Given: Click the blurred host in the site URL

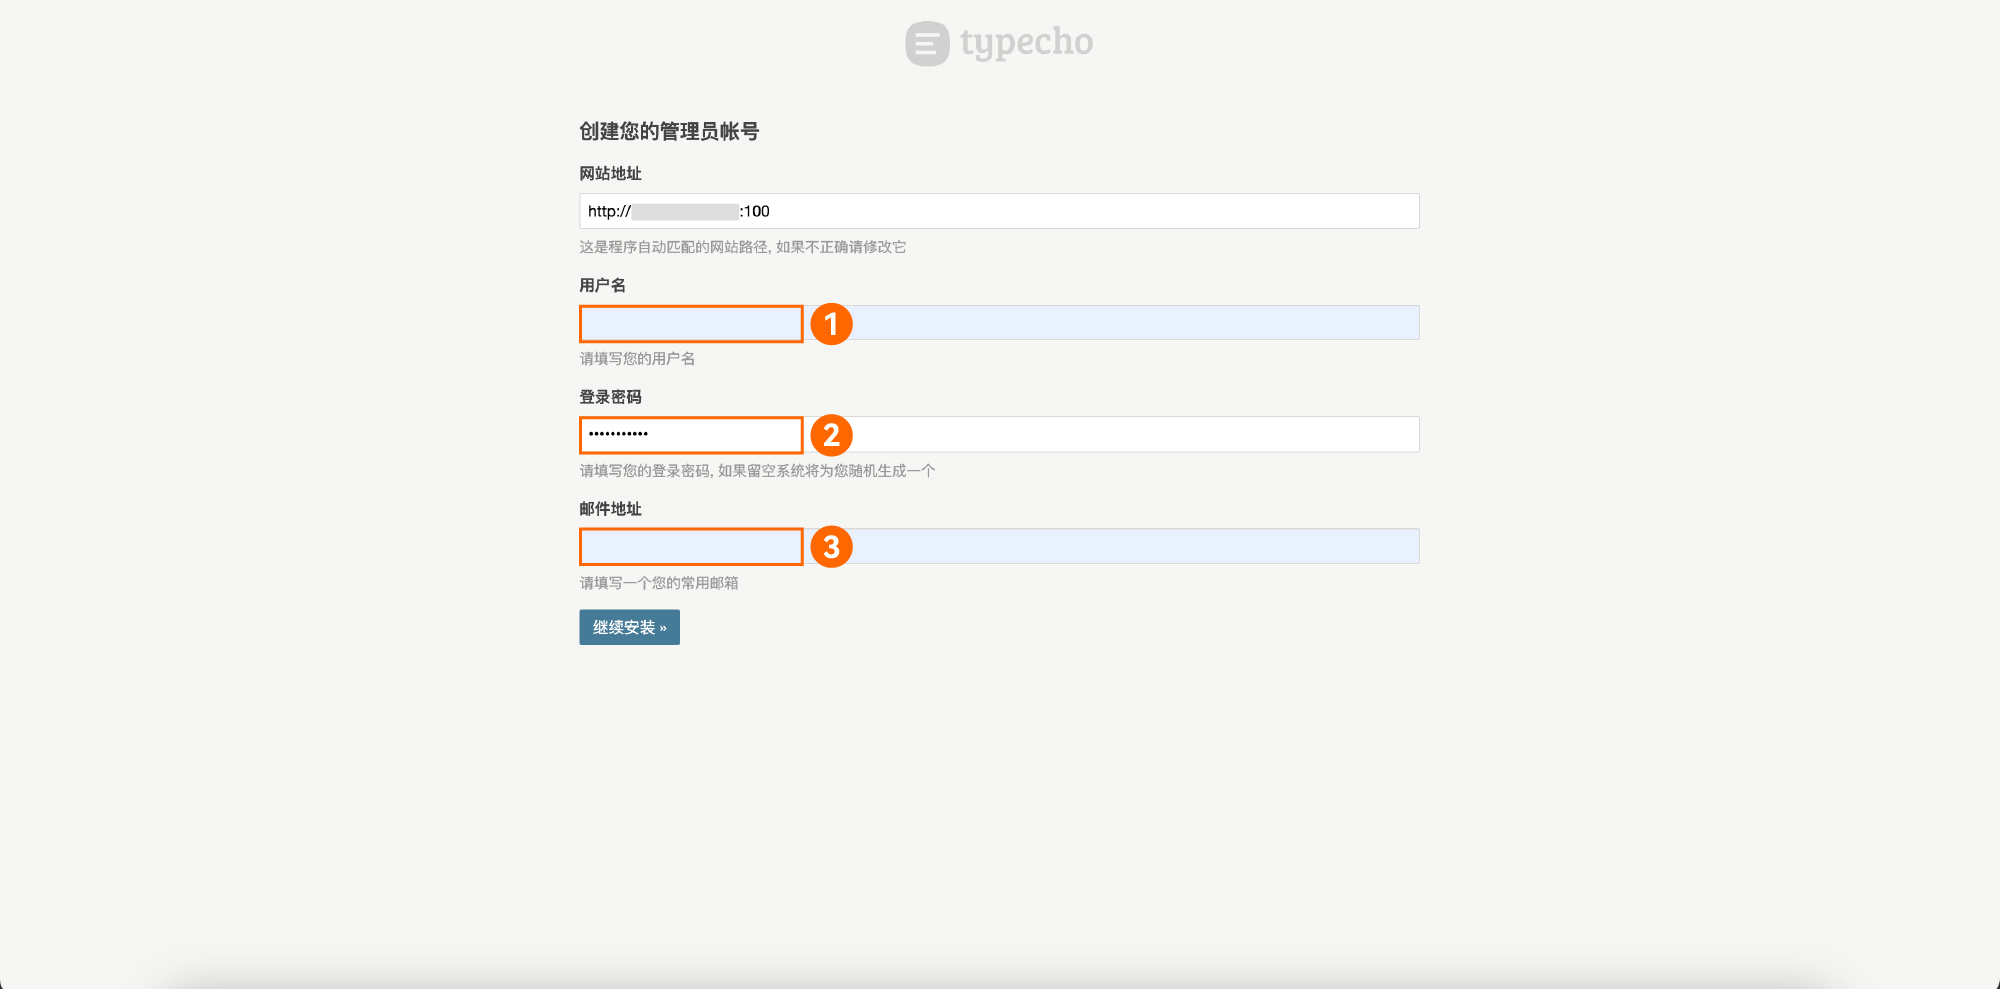Looking at the screenshot, I should pos(685,211).
